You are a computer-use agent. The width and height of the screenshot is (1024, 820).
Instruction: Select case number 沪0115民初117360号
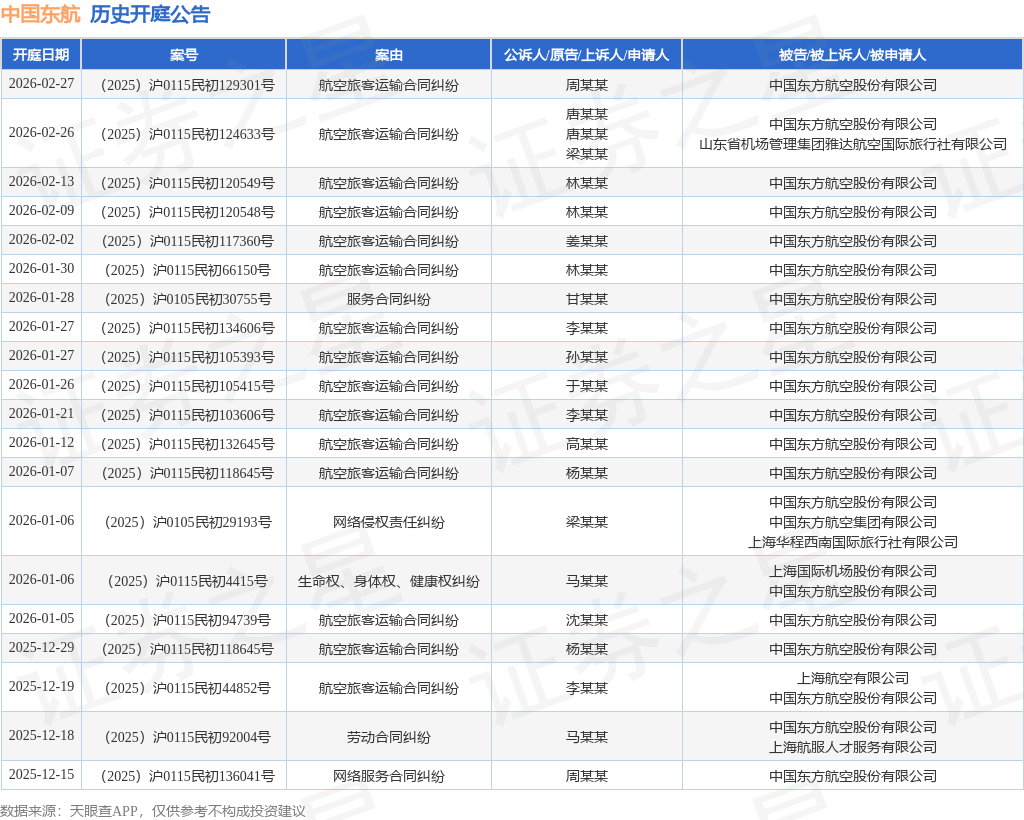coord(187,241)
